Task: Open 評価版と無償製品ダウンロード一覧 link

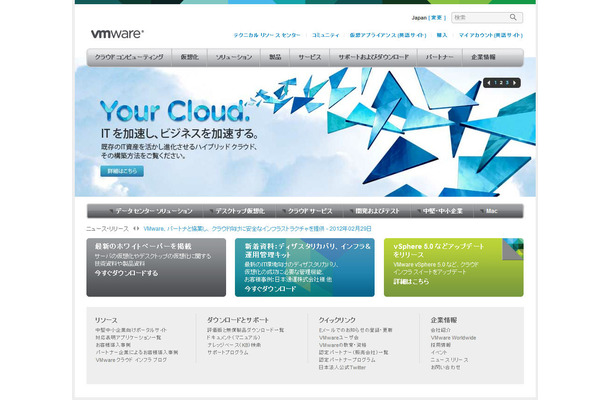Action: [x=245, y=330]
